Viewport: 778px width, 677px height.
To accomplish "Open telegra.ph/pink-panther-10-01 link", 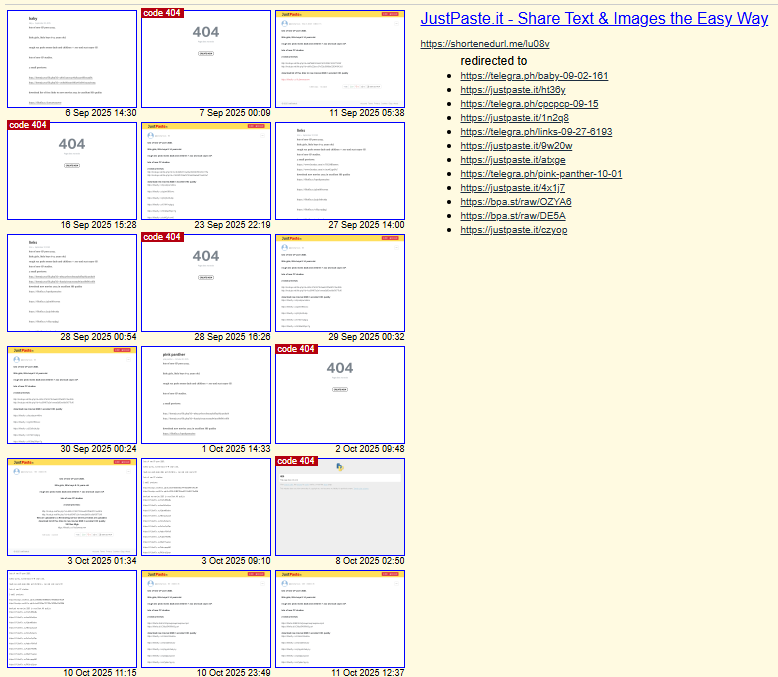I will [541, 174].
